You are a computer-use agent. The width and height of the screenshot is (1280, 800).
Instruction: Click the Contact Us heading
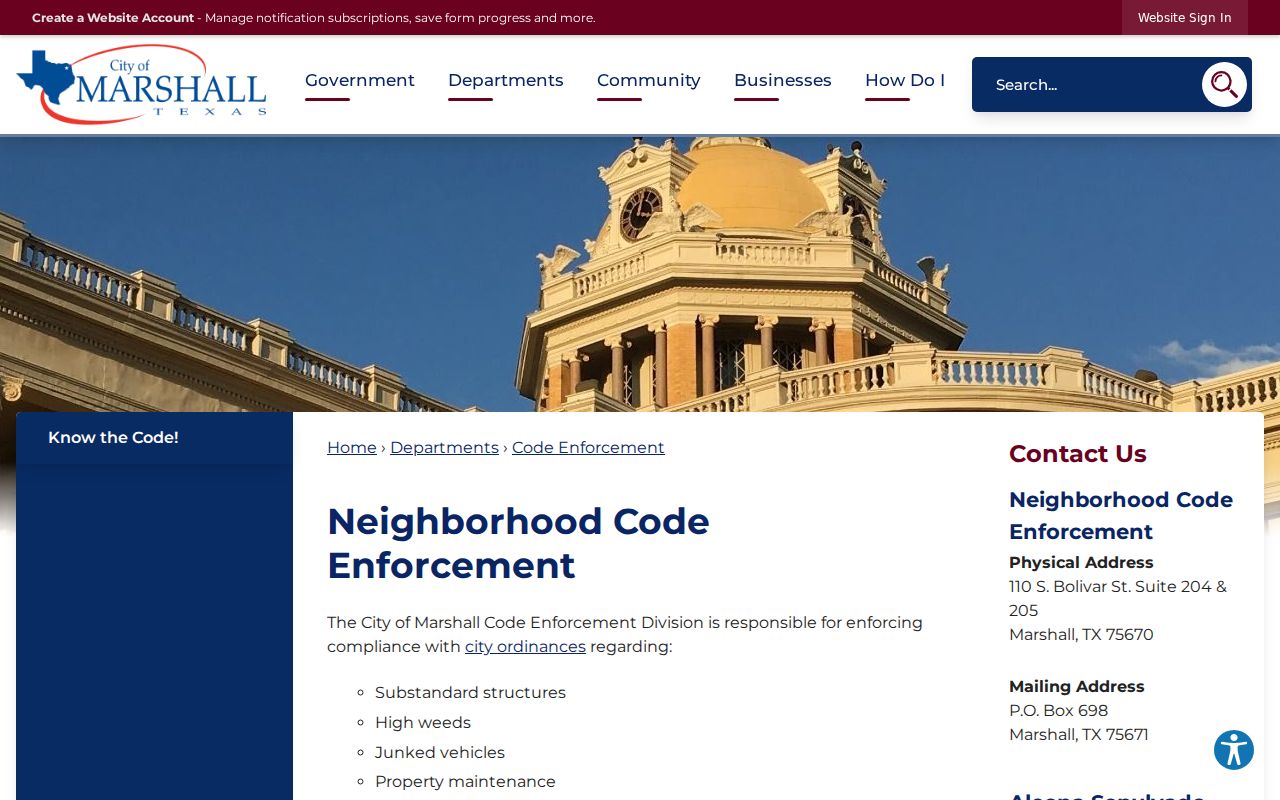1078,454
